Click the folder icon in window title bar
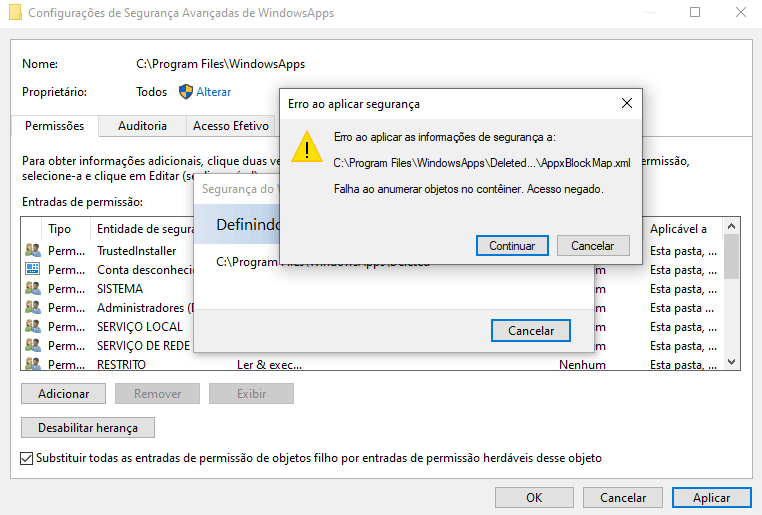This screenshot has height=515, width=762. pyautogui.click(x=15, y=12)
